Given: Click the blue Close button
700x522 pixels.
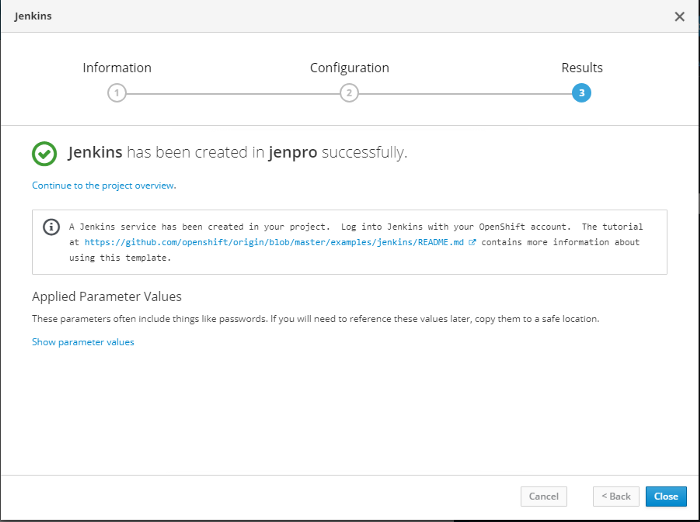Looking at the screenshot, I should pos(666,497).
